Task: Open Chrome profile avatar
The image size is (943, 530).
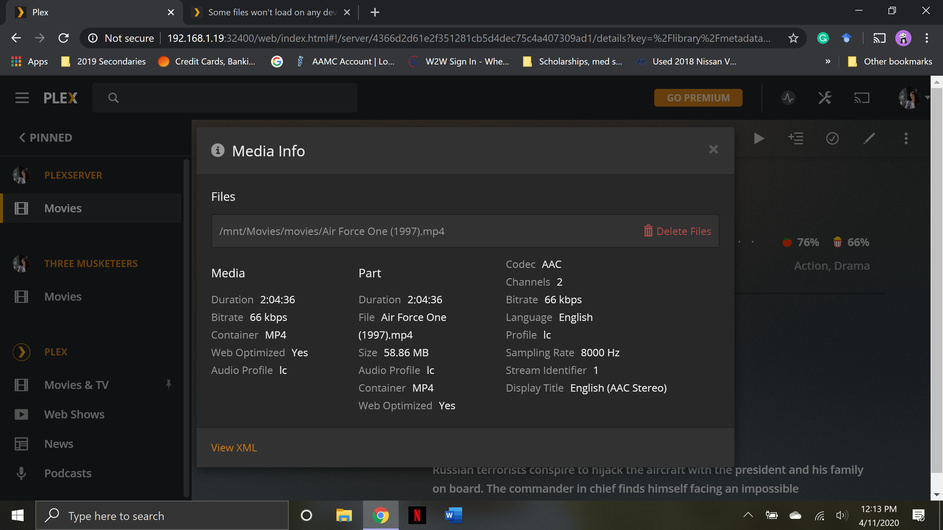Action: 903,38
